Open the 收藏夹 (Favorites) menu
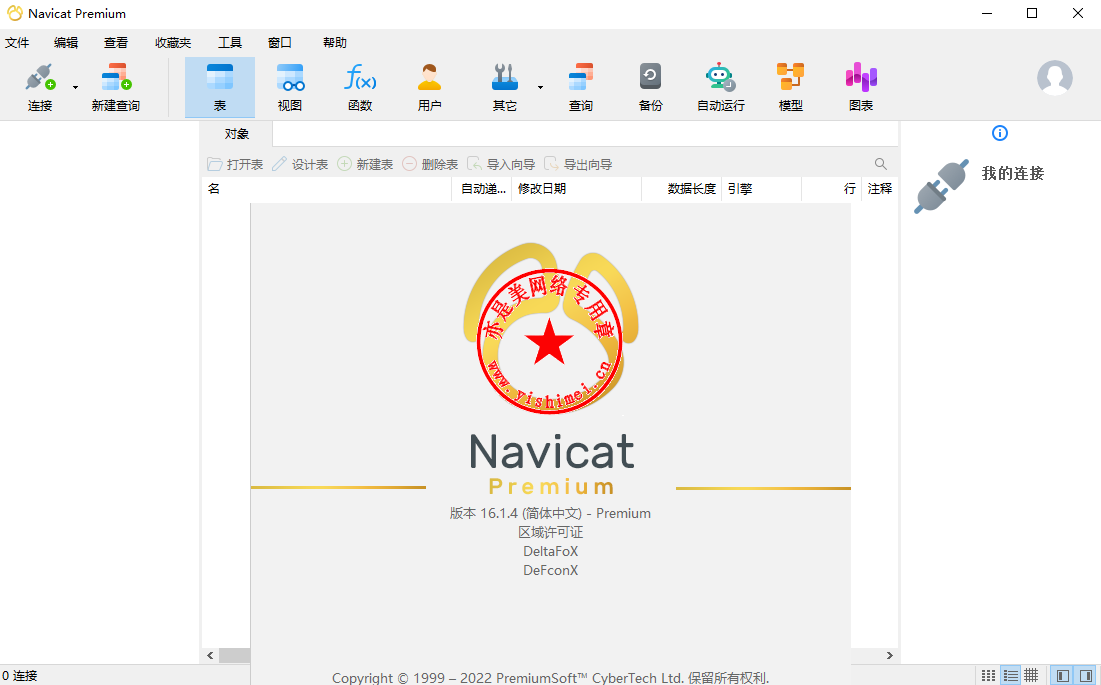The height and width of the screenshot is (685, 1101). click(x=173, y=43)
